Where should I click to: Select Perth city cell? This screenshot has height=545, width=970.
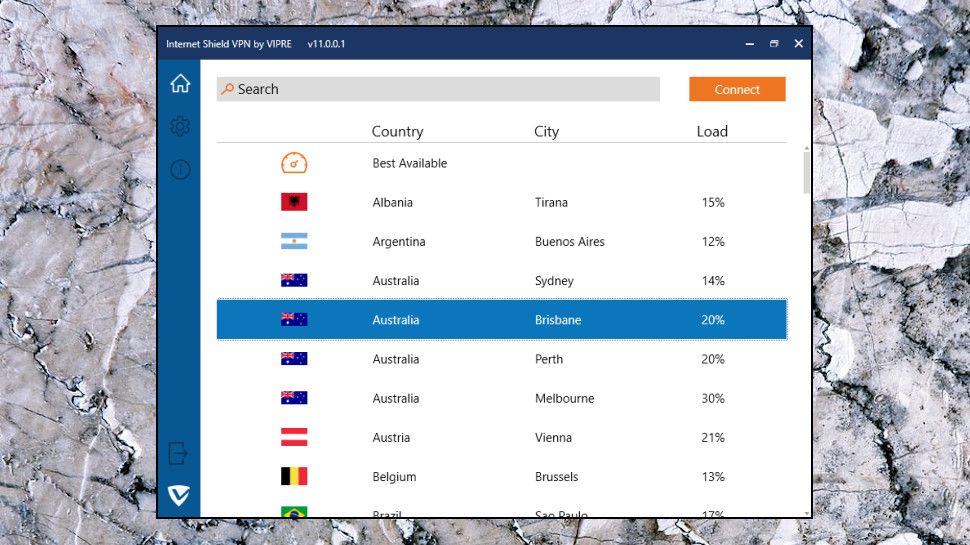click(x=549, y=359)
